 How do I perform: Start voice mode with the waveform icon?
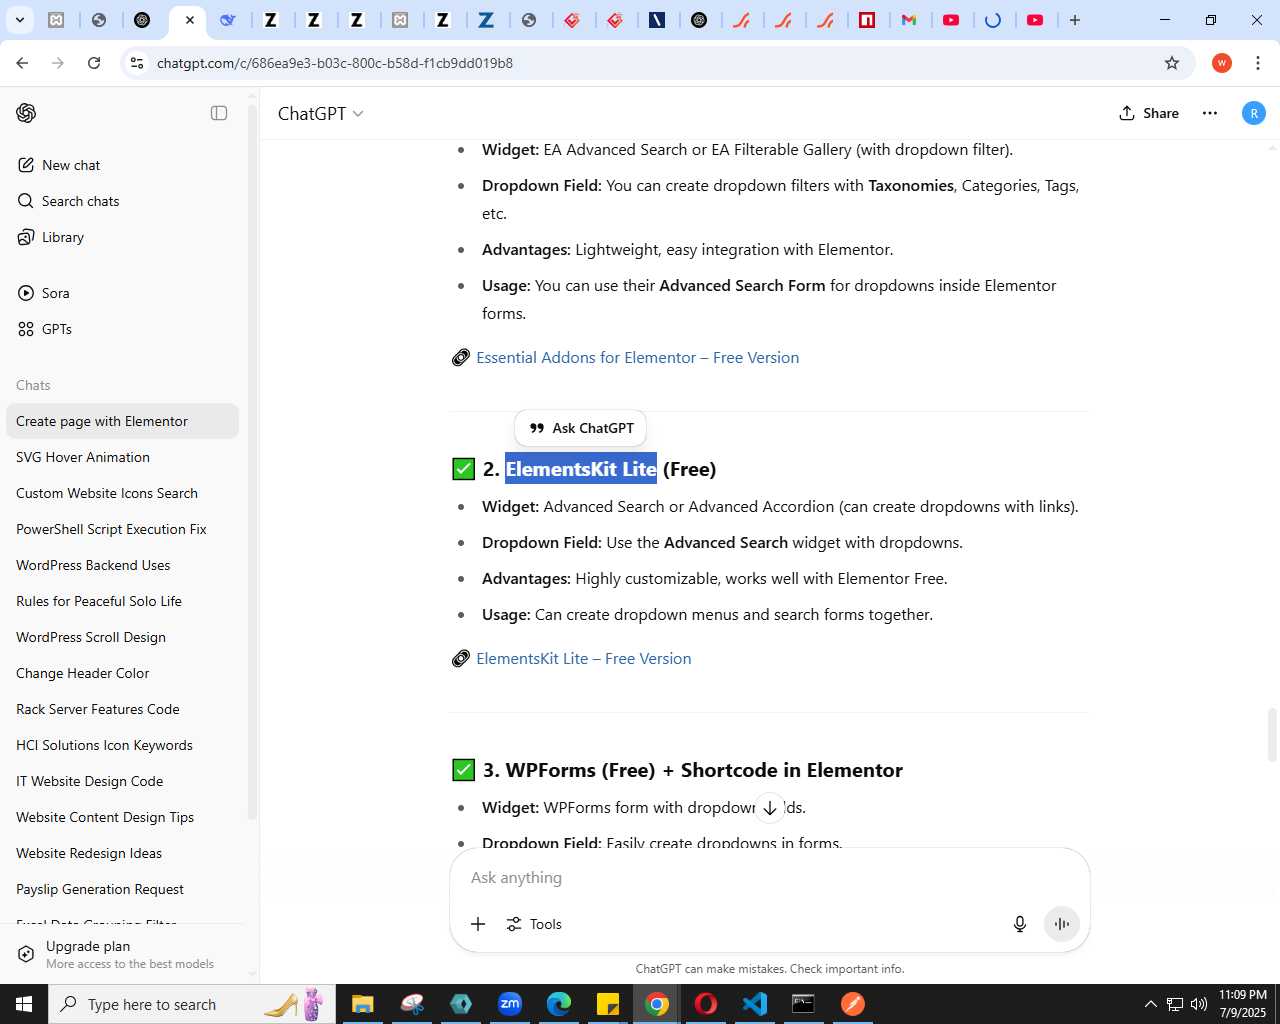1062,924
